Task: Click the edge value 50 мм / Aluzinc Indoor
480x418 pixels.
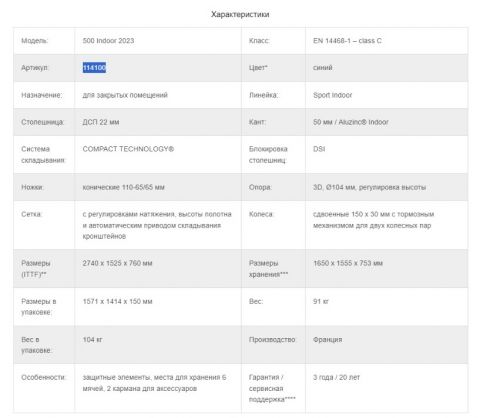Action: tap(351, 122)
